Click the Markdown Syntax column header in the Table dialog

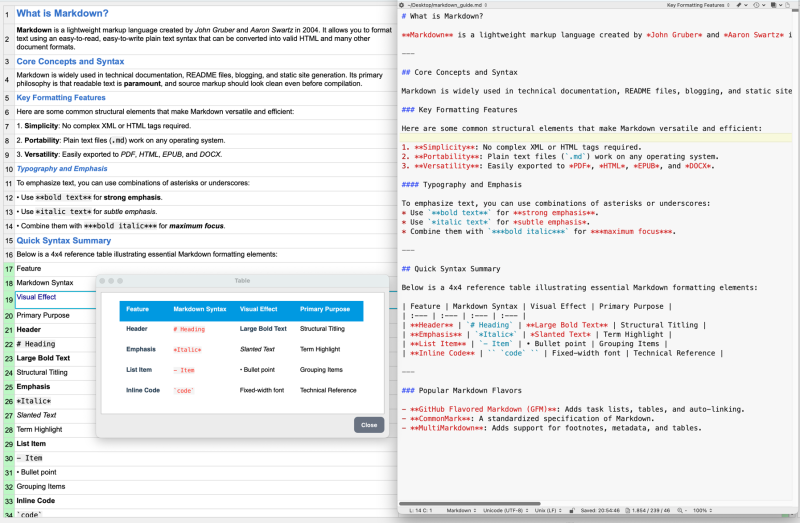[x=199, y=309]
